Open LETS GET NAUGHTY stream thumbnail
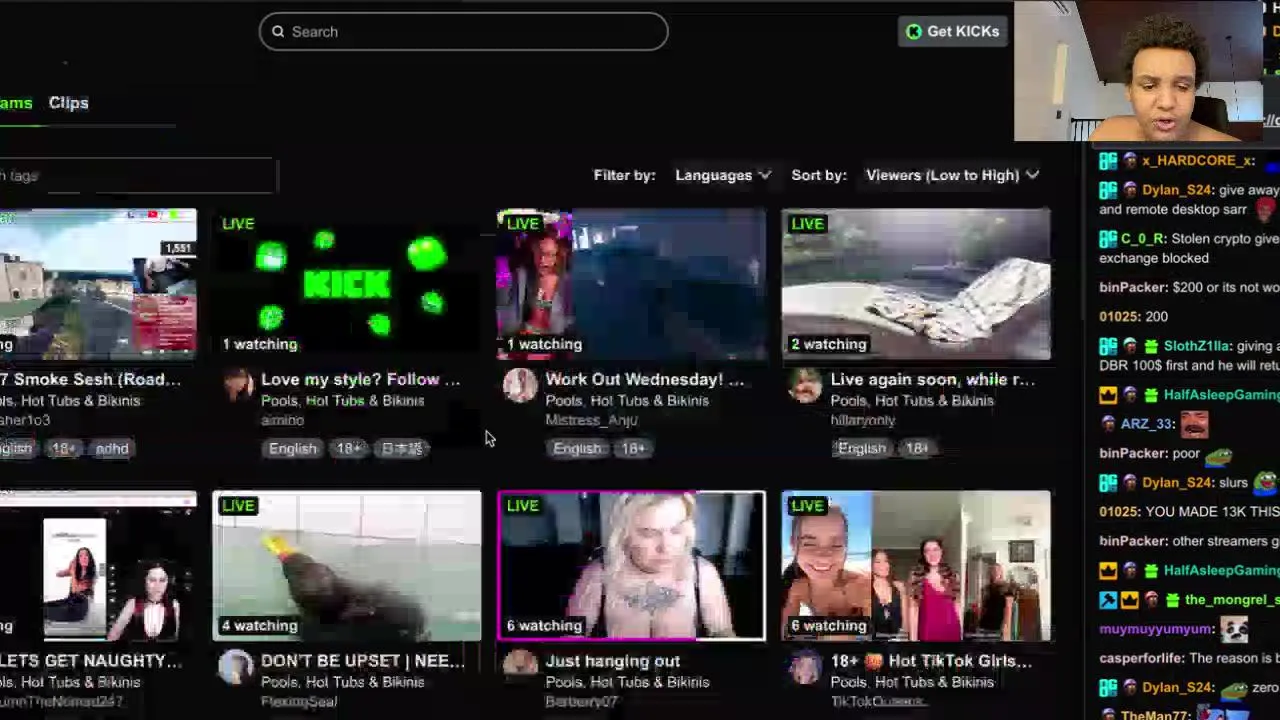The image size is (1280, 720). coord(98,566)
